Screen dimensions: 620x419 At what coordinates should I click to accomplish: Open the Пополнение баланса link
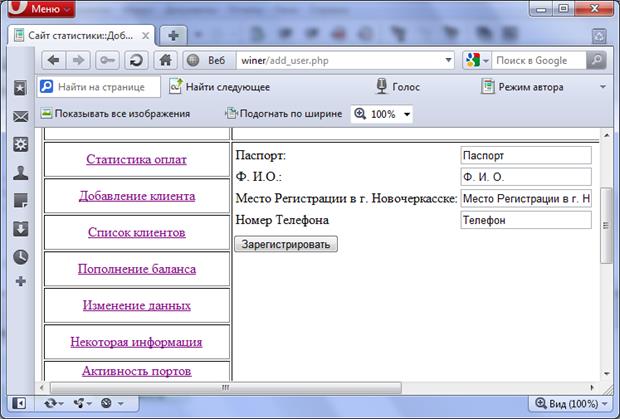coord(137,269)
